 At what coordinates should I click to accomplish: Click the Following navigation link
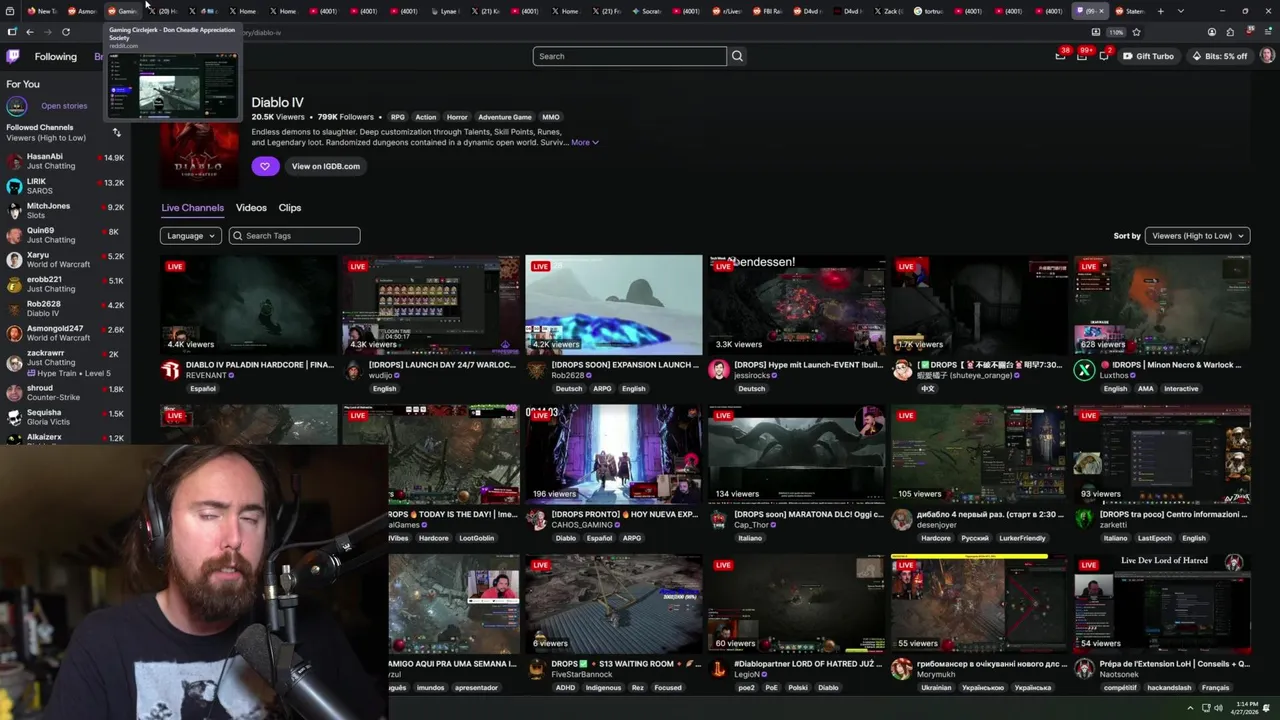(55, 56)
